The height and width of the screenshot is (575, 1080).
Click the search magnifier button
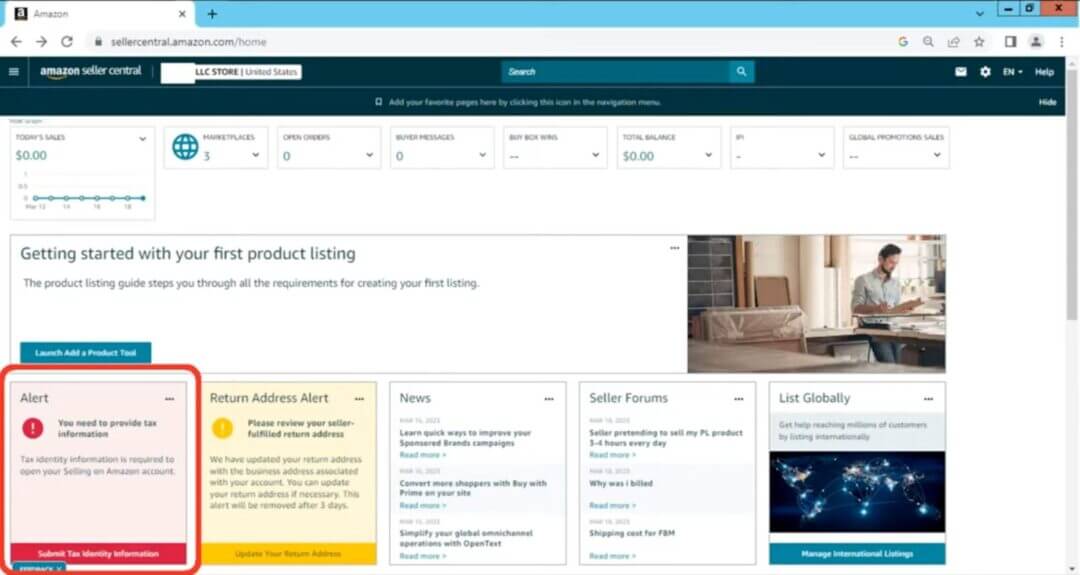pyautogui.click(x=741, y=72)
